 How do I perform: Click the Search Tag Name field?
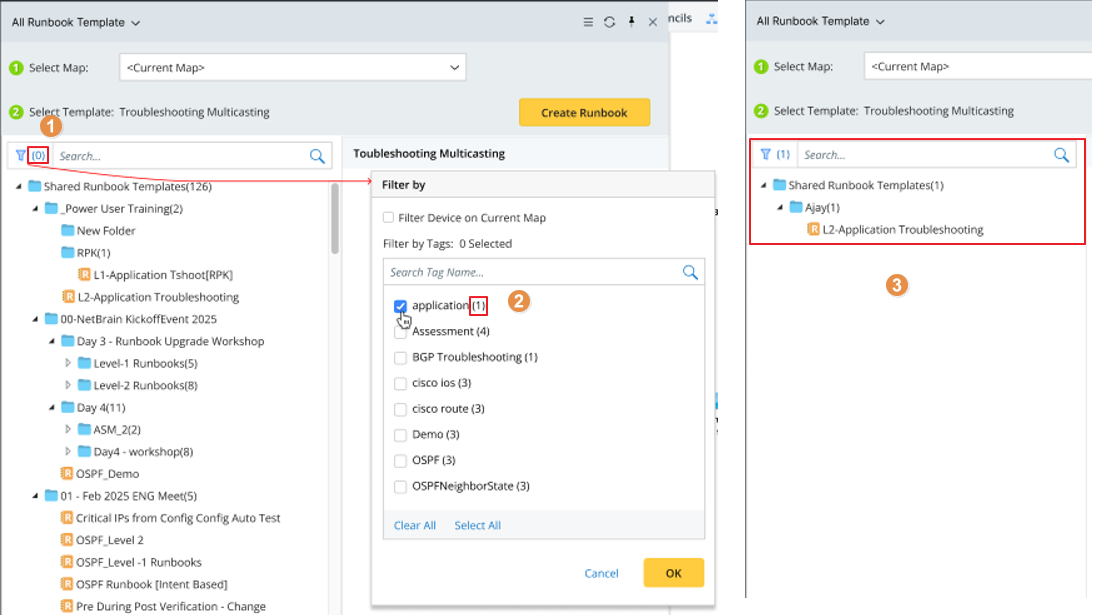(530, 272)
